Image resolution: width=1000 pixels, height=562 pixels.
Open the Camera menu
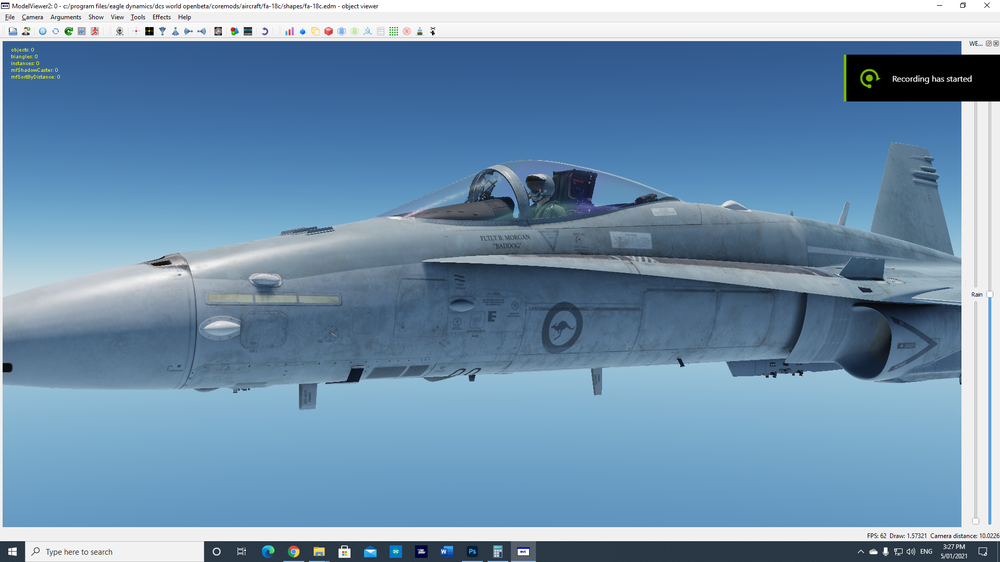click(x=33, y=17)
